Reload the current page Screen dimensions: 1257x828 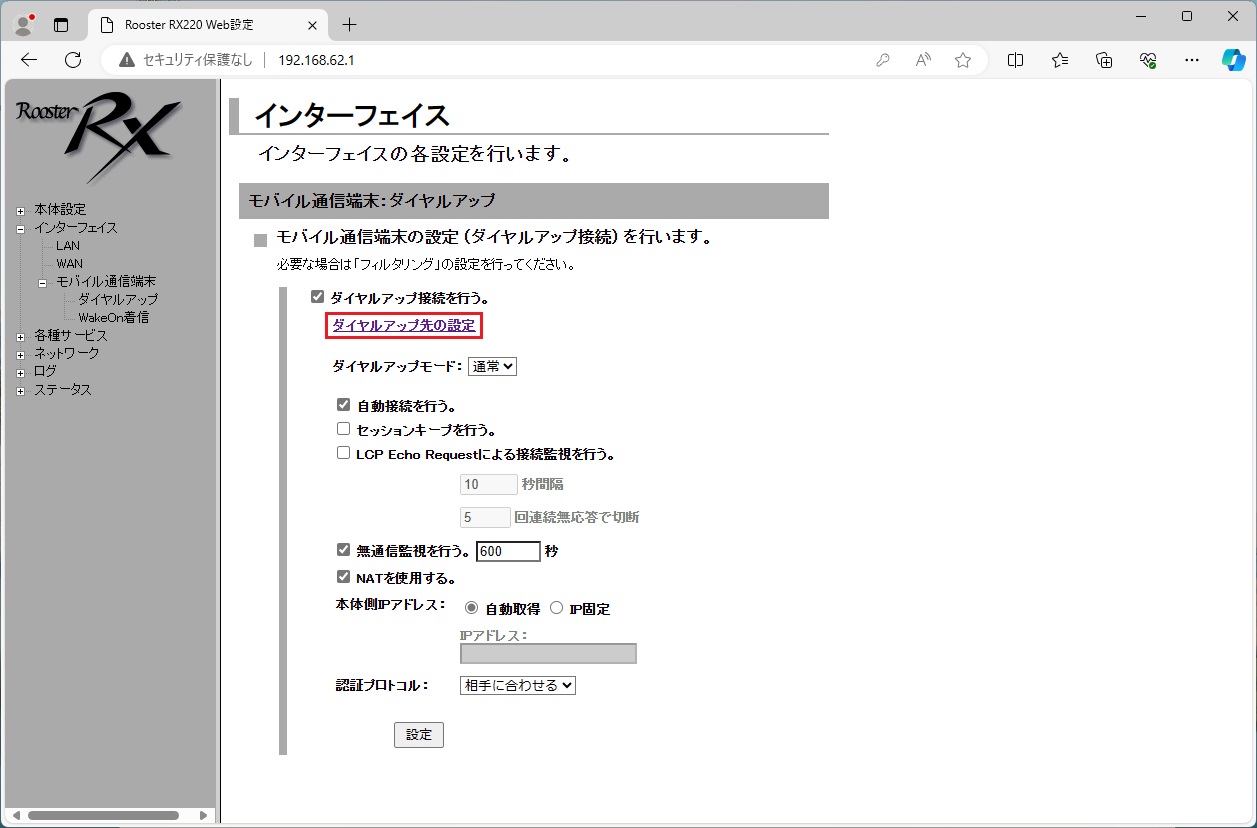[73, 60]
